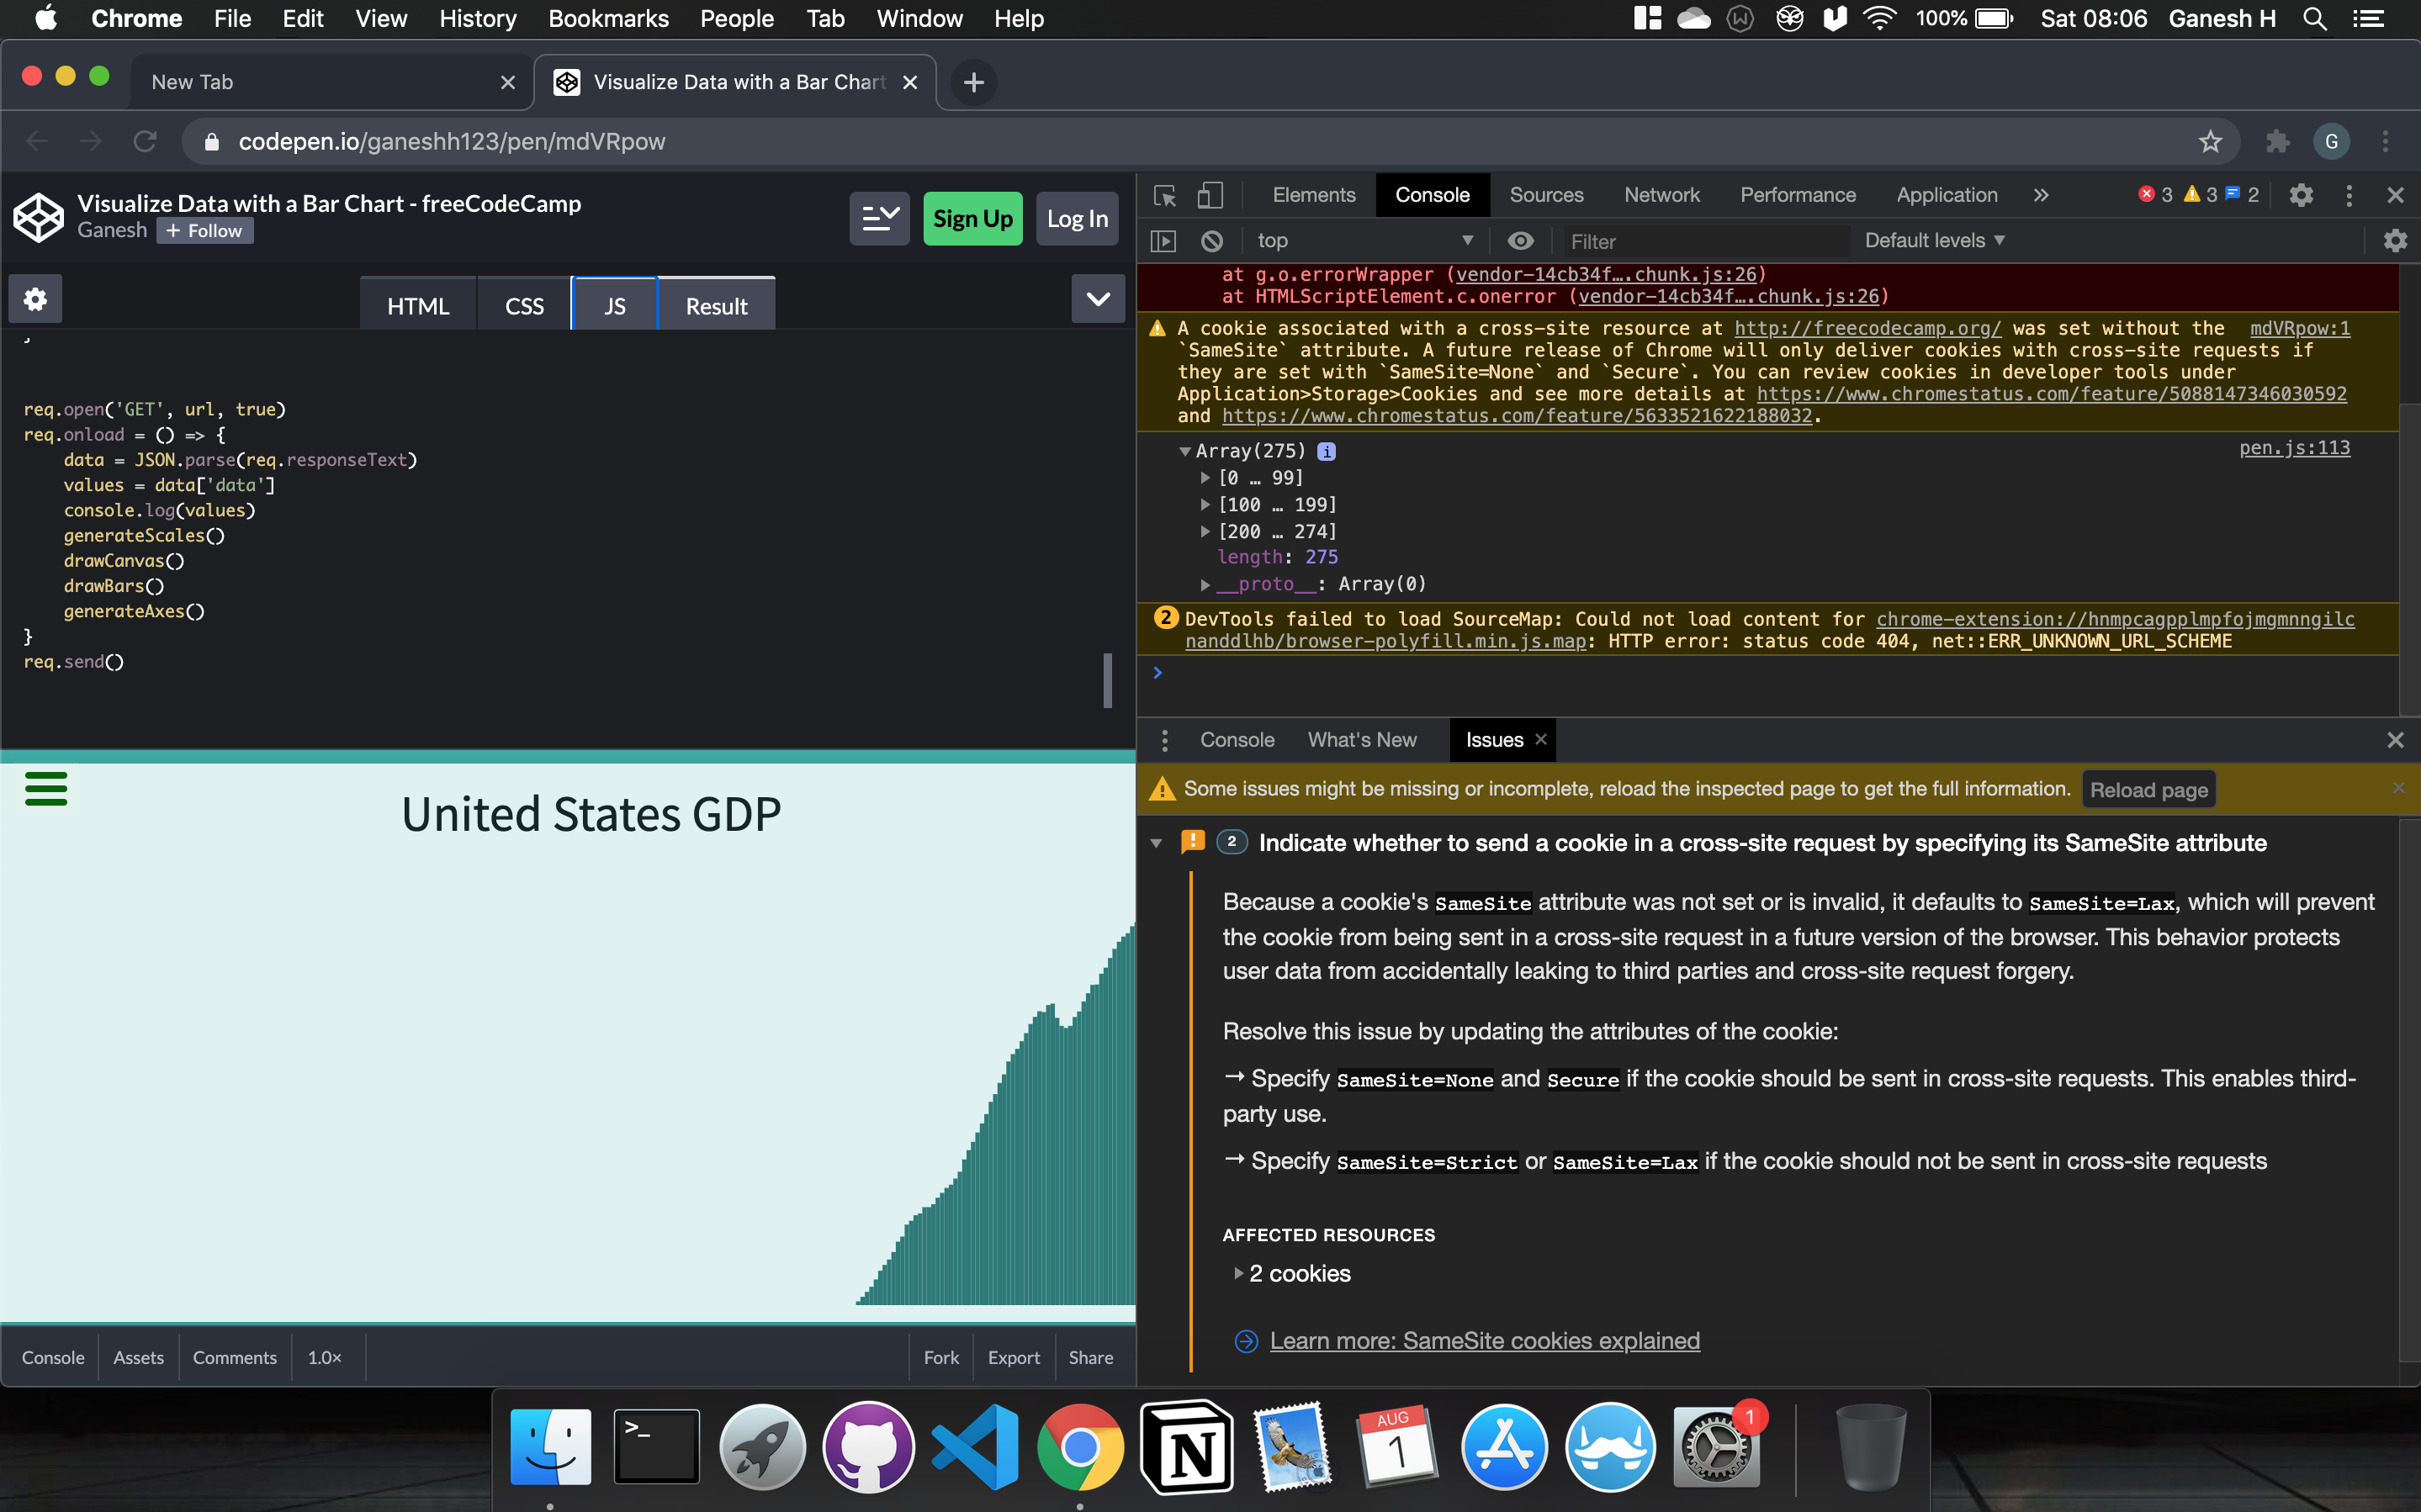
Task: Click the Reload page button
Action: [x=2148, y=790]
